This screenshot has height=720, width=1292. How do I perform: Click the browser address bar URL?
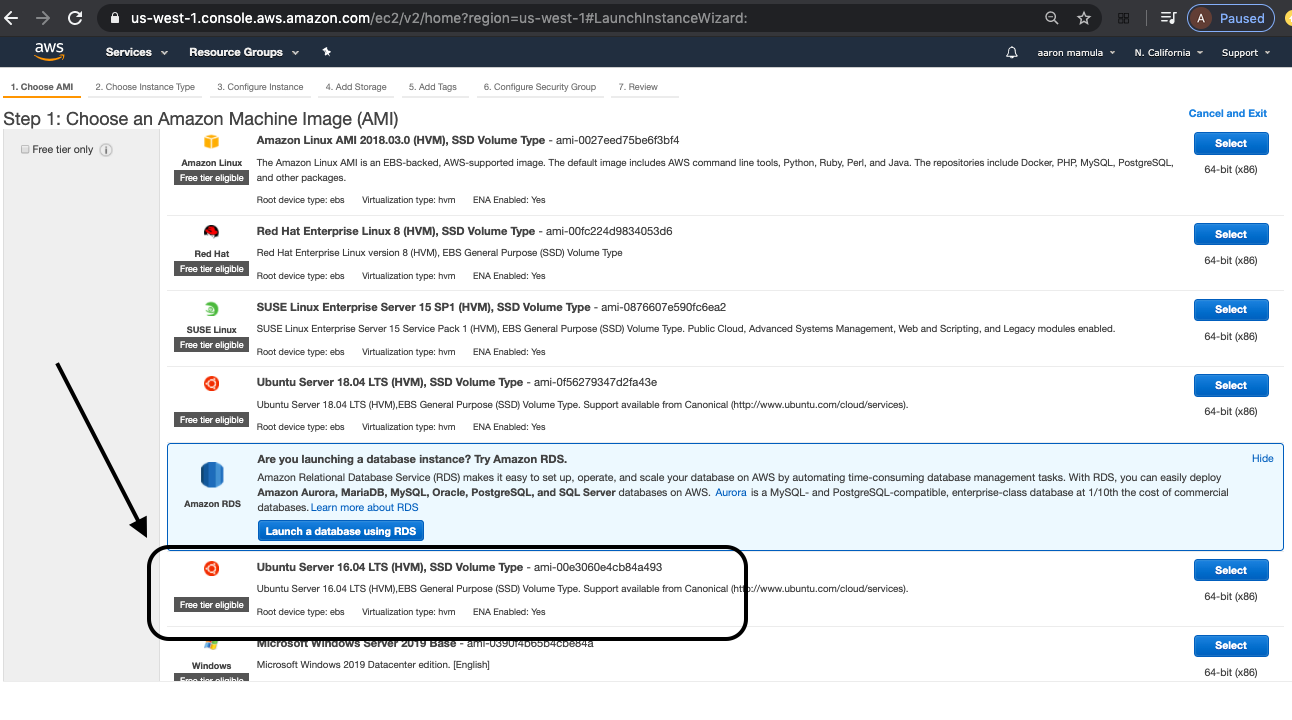coord(439,18)
